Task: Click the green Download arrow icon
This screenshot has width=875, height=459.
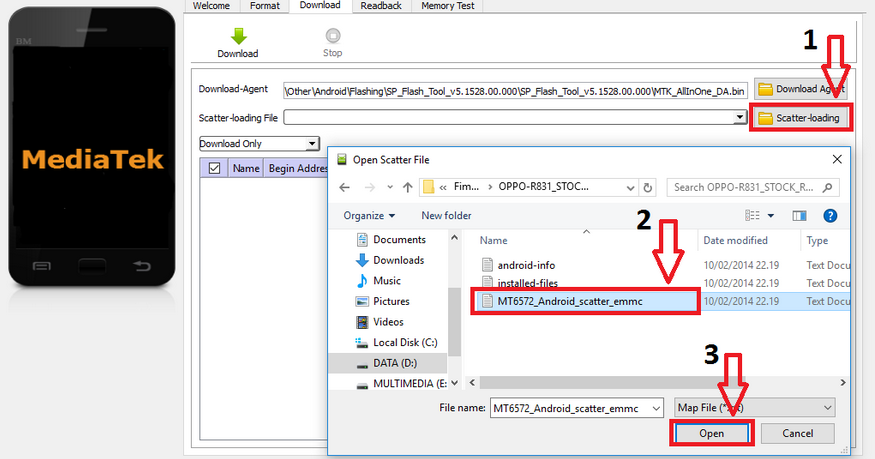Action: tap(239, 36)
